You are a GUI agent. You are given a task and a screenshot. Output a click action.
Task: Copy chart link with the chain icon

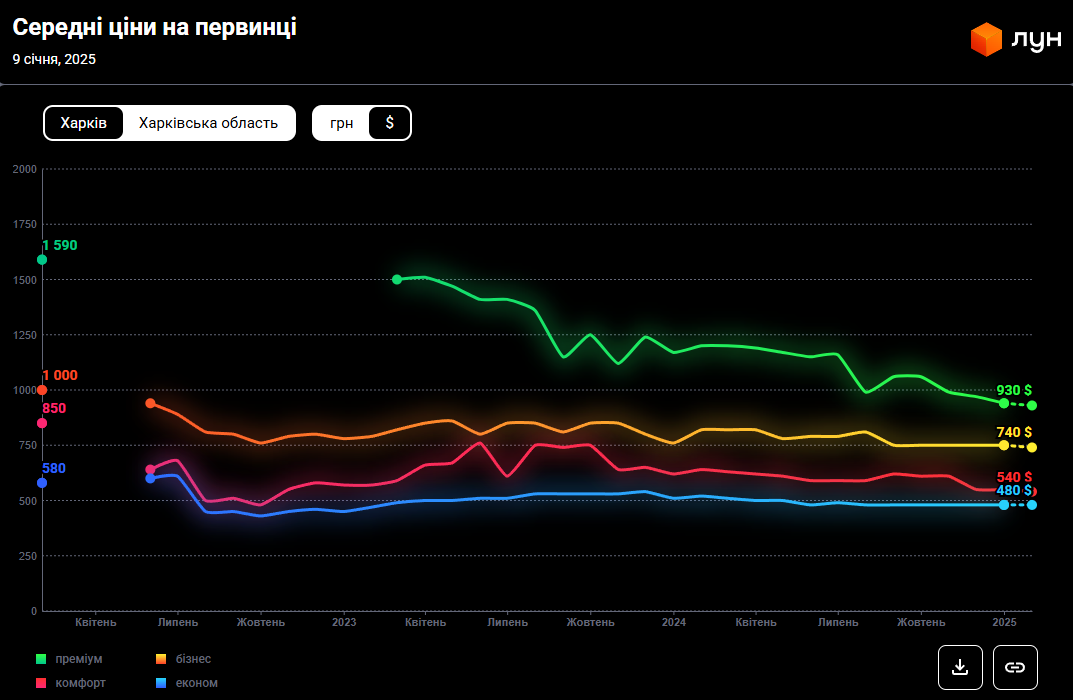point(1015,667)
